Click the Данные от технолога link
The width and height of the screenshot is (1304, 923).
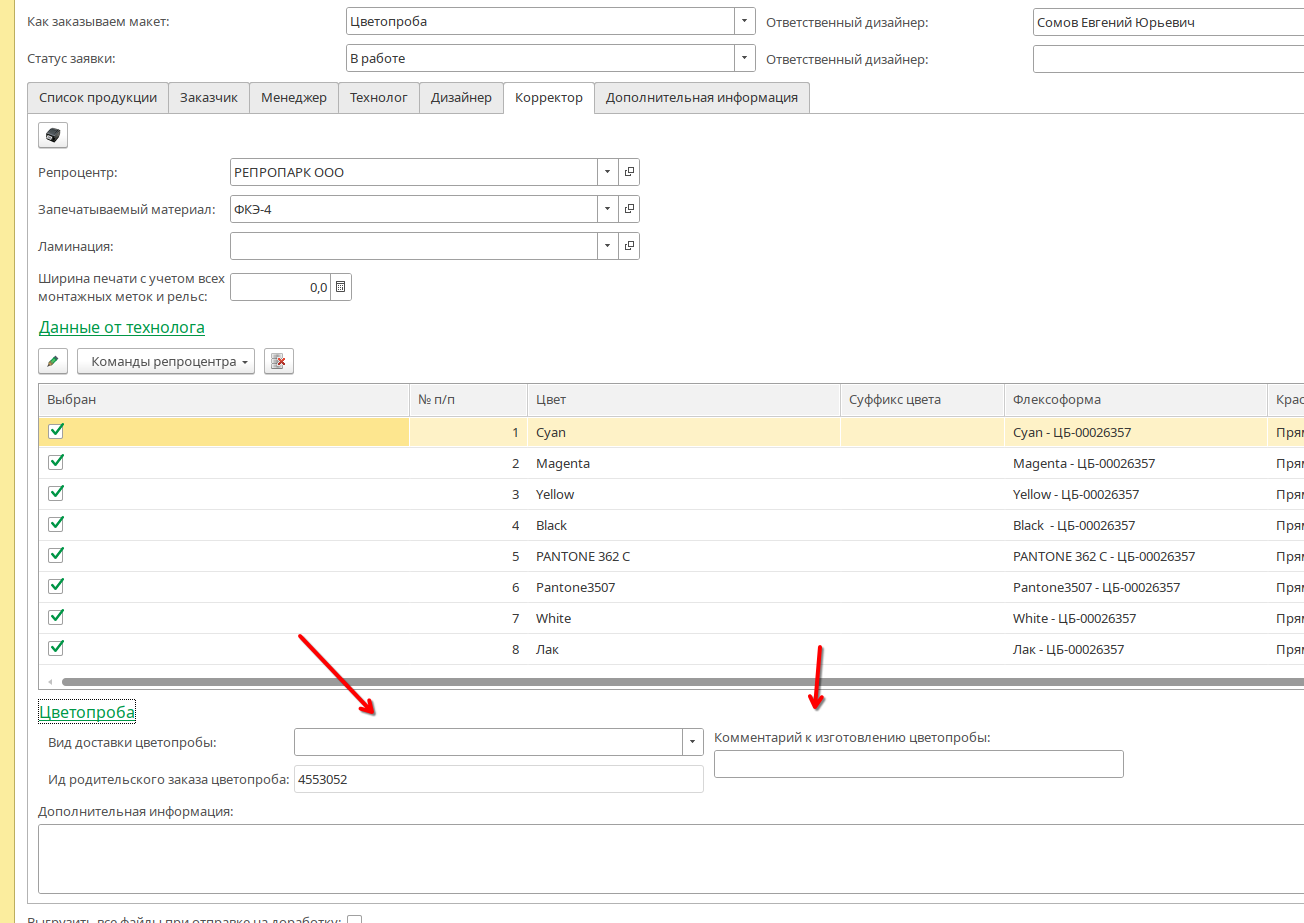[121, 327]
